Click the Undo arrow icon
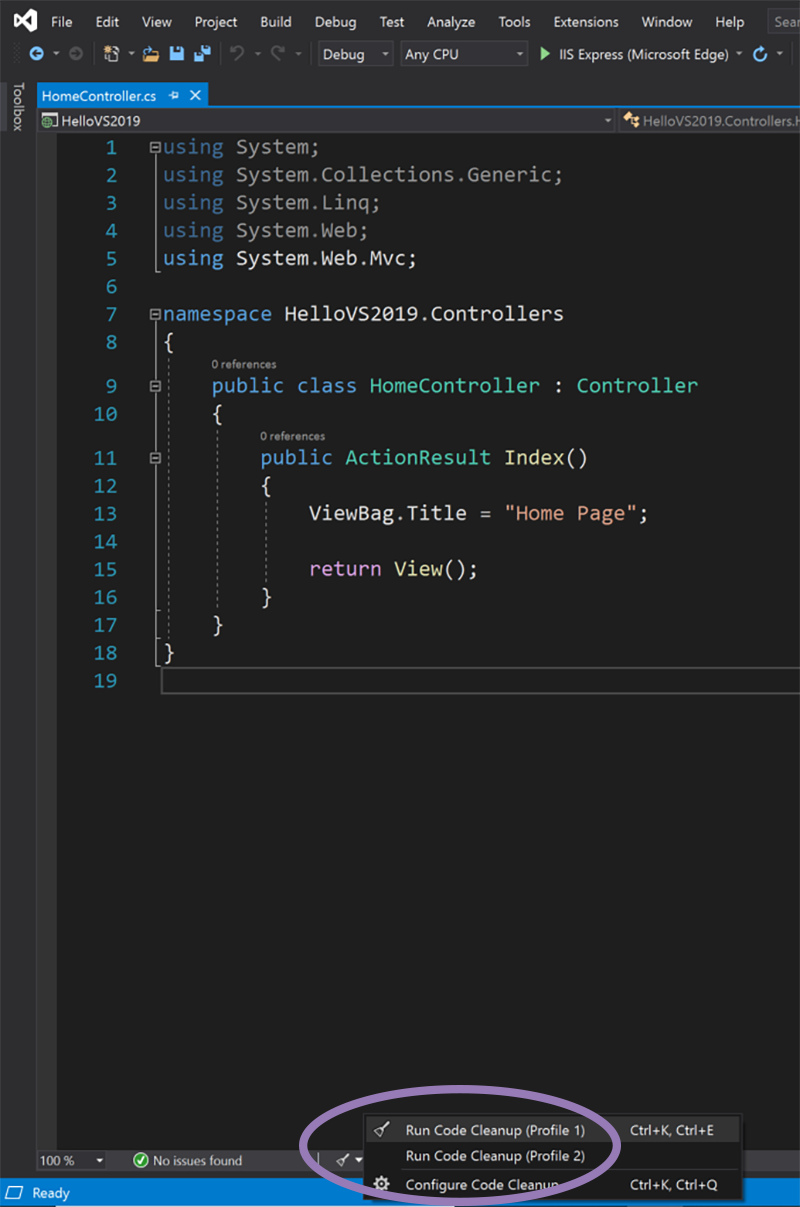 pos(237,55)
